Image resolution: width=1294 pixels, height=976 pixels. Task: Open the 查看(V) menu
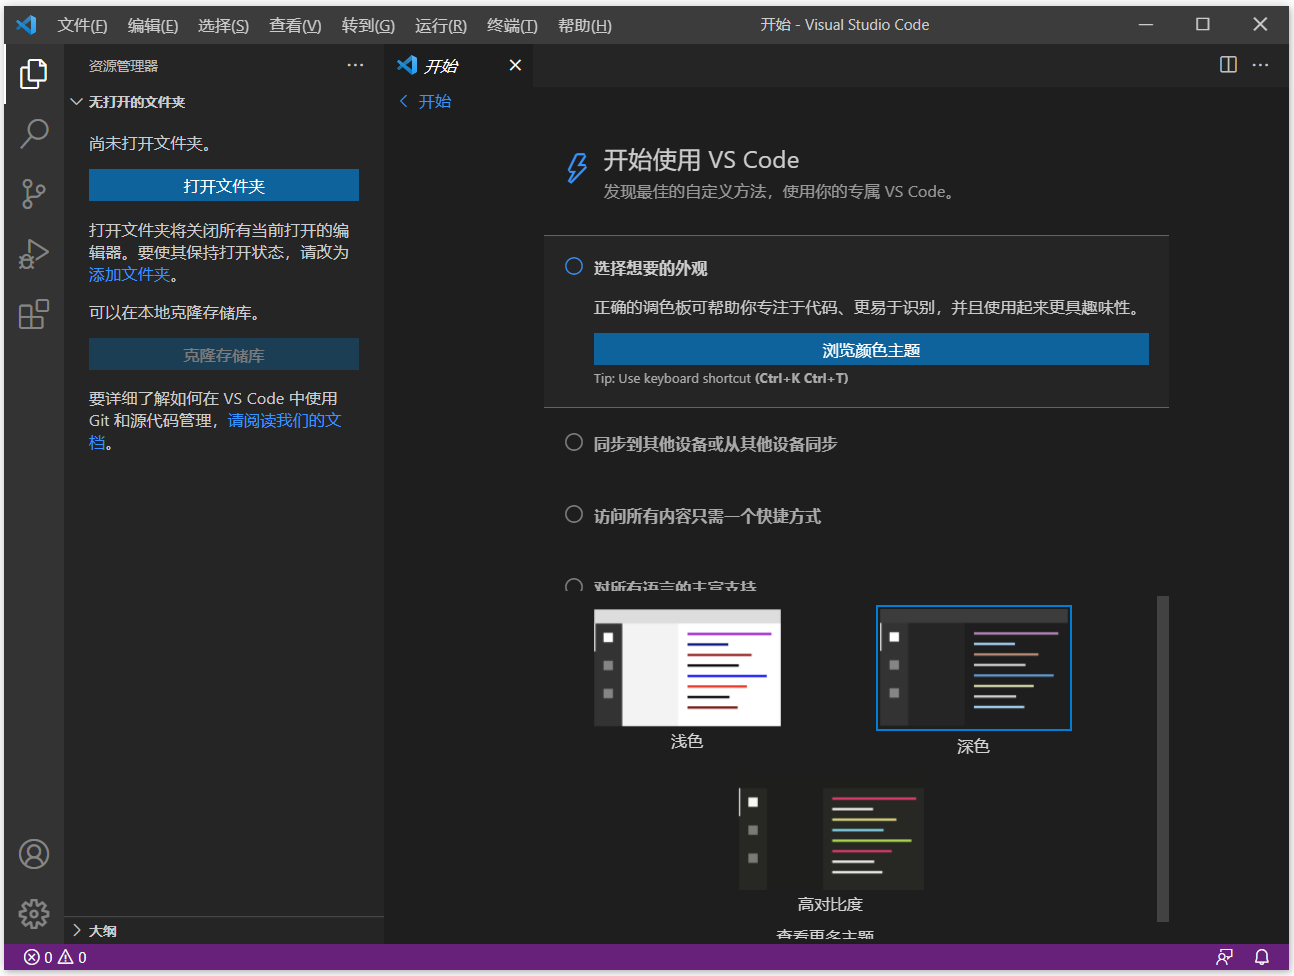coord(295,25)
